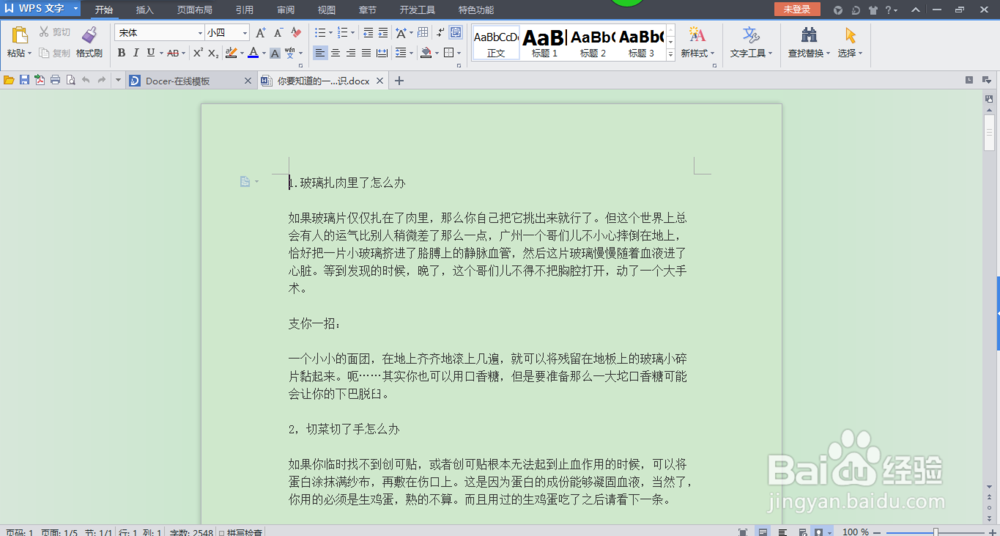This screenshot has width=1000, height=536.
Task: Toggle italic formatting
Action: [x=136, y=53]
